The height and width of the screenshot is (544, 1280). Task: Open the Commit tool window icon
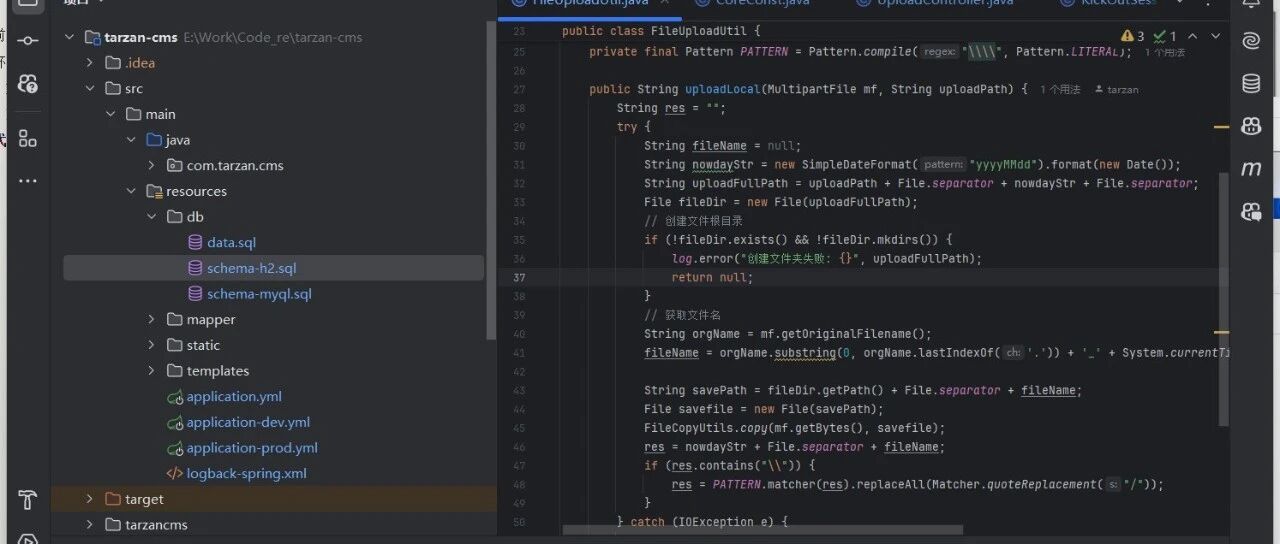(x=28, y=40)
